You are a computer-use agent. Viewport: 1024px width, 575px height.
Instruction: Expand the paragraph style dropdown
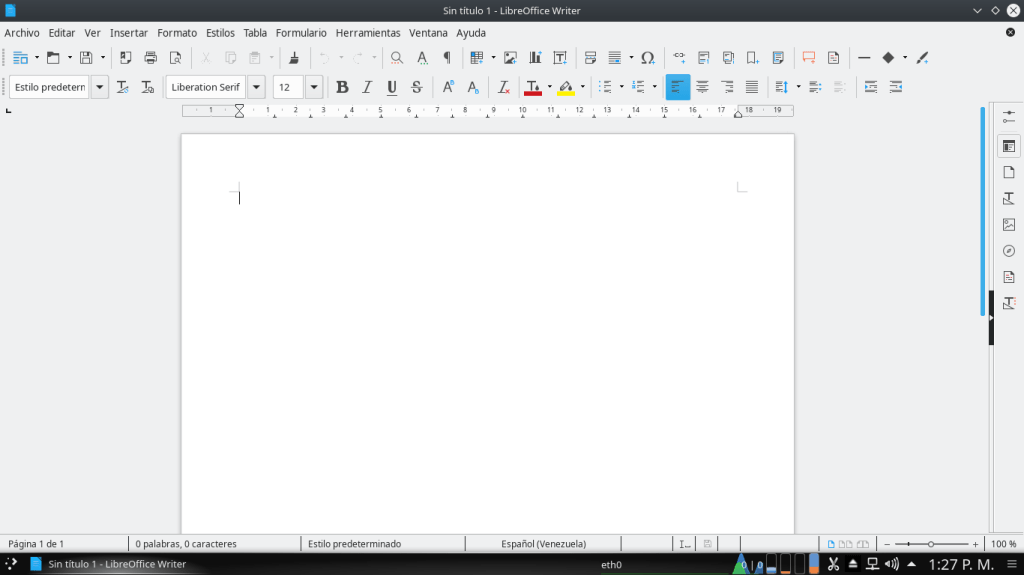pos(100,87)
